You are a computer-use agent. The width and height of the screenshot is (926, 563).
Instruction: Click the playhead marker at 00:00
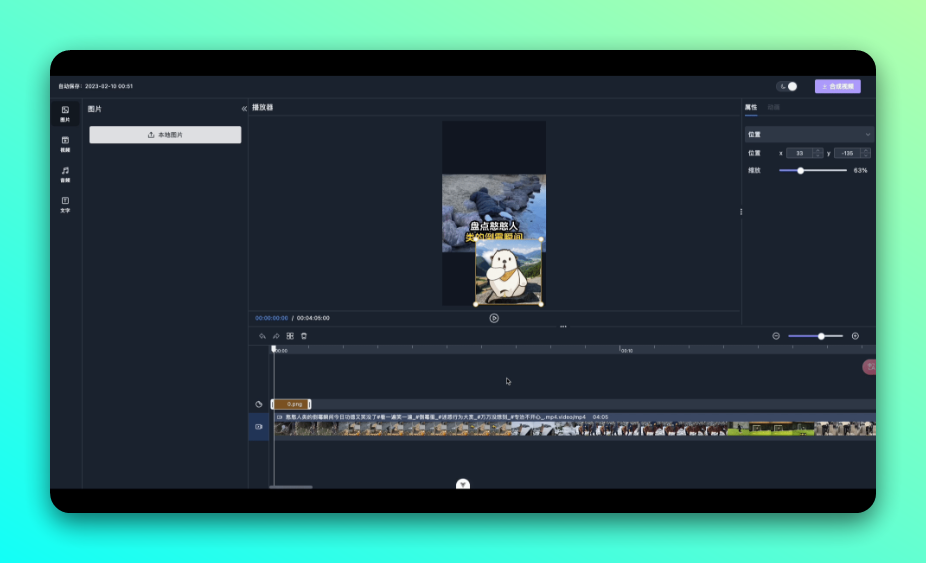pyautogui.click(x=273, y=349)
